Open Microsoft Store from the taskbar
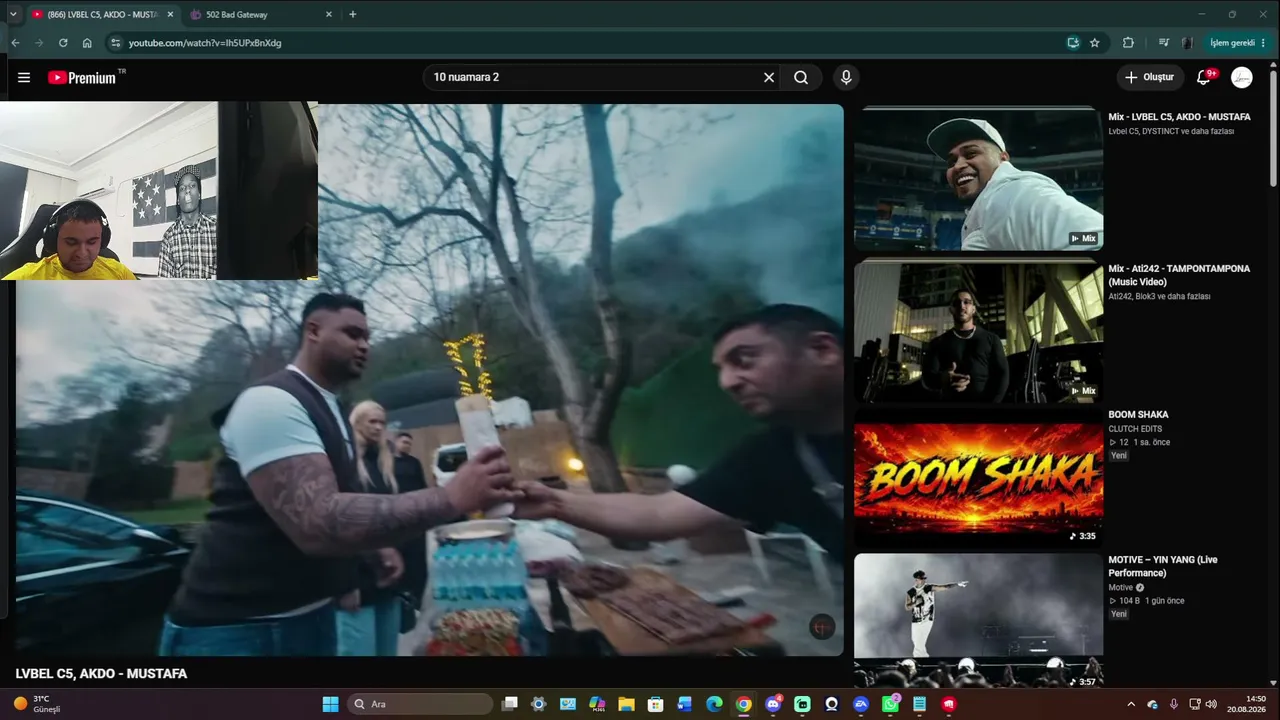 click(x=655, y=704)
